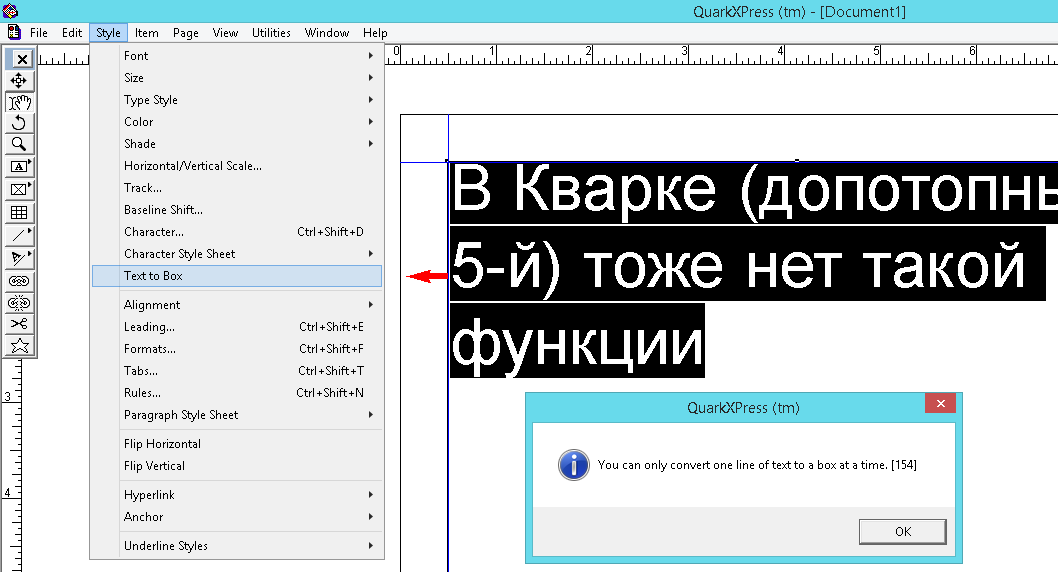
Task: Choose Track... from Style menu
Action: [237, 188]
